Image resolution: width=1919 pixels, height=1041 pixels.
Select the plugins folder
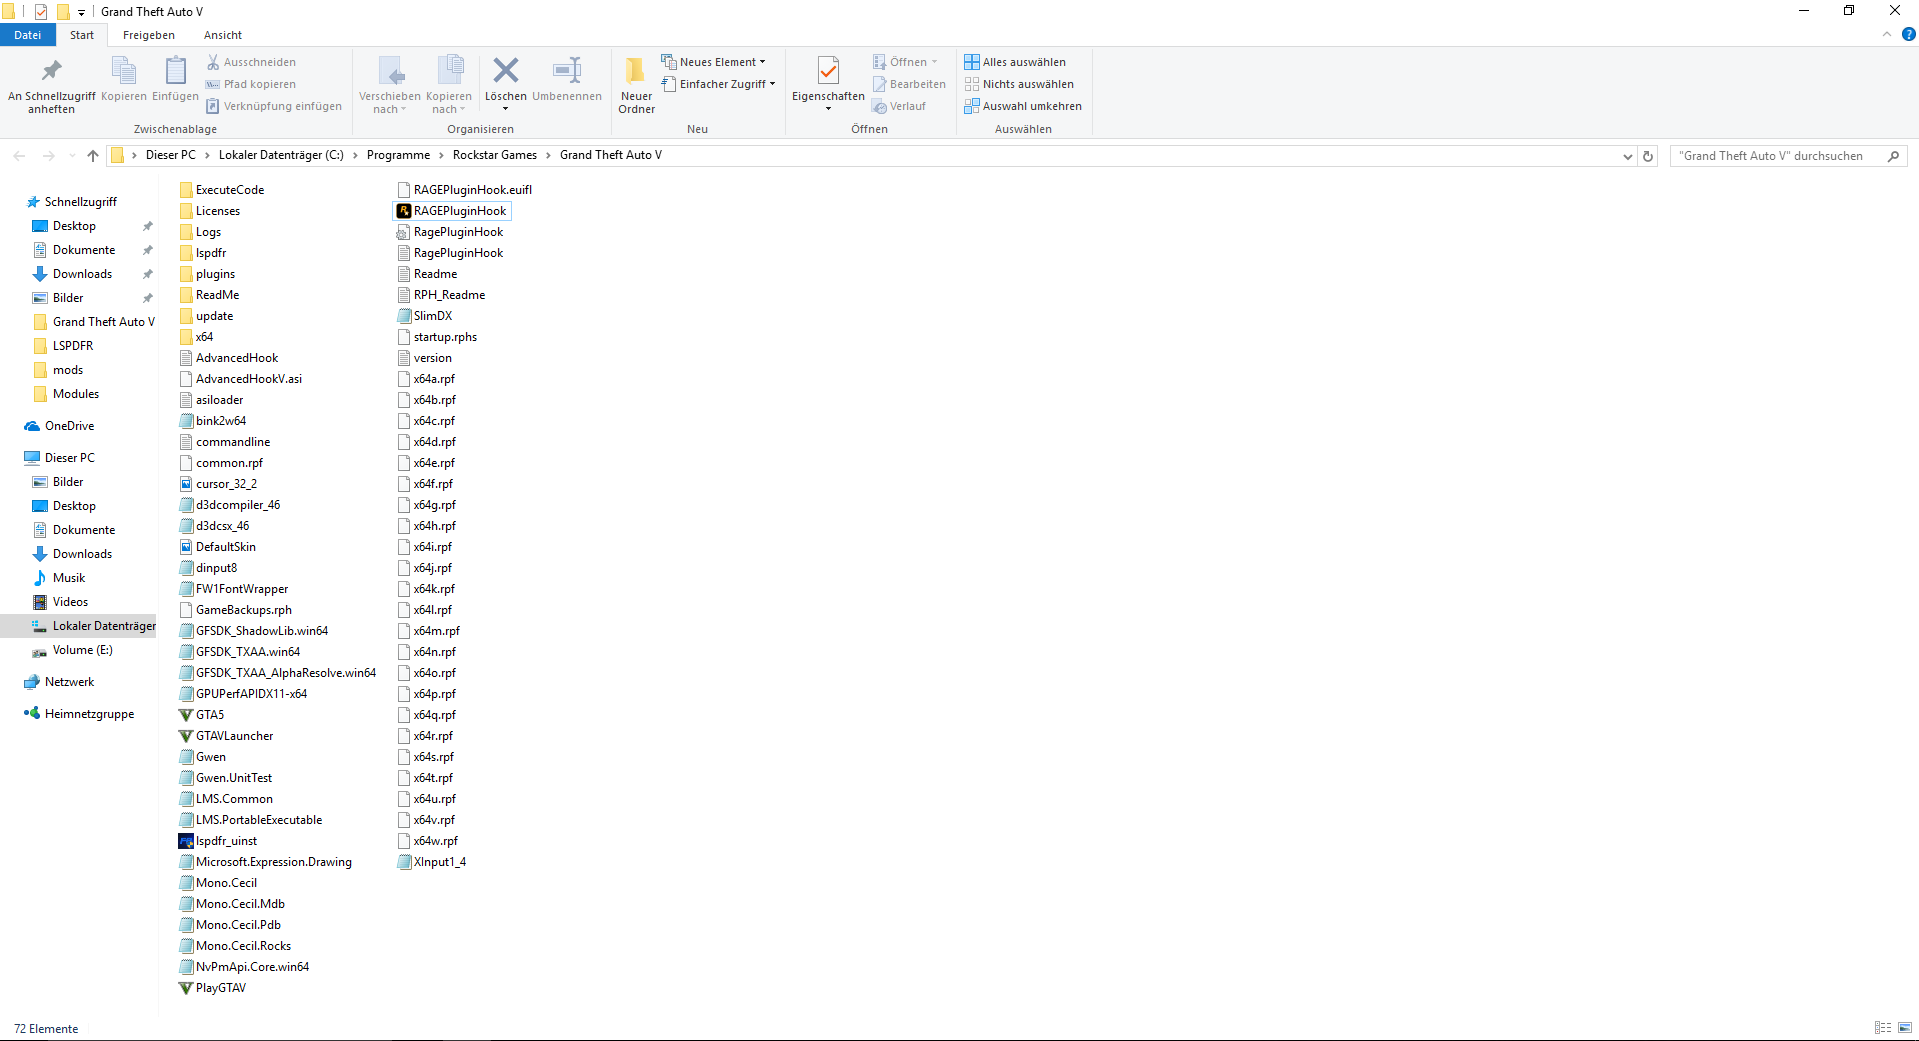[x=207, y=274]
